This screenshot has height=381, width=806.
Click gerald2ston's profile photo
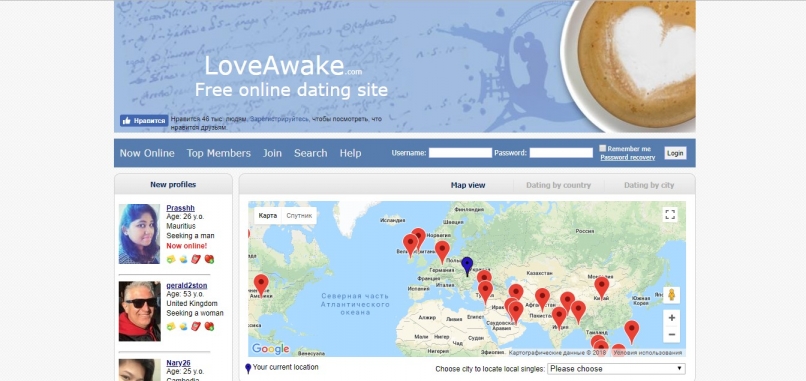(x=139, y=311)
